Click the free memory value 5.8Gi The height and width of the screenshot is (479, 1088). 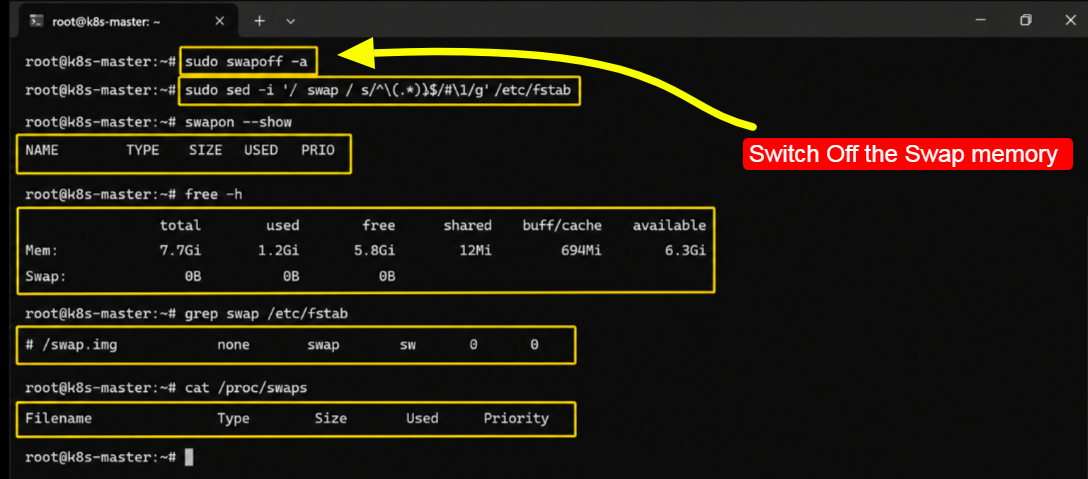(375, 251)
